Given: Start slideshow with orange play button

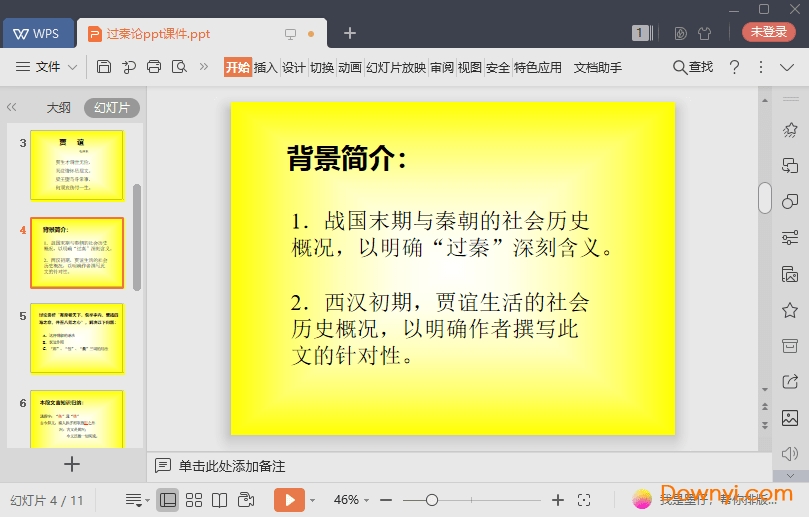Looking at the screenshot, I should pyautogui.click(x=289, y=499).
